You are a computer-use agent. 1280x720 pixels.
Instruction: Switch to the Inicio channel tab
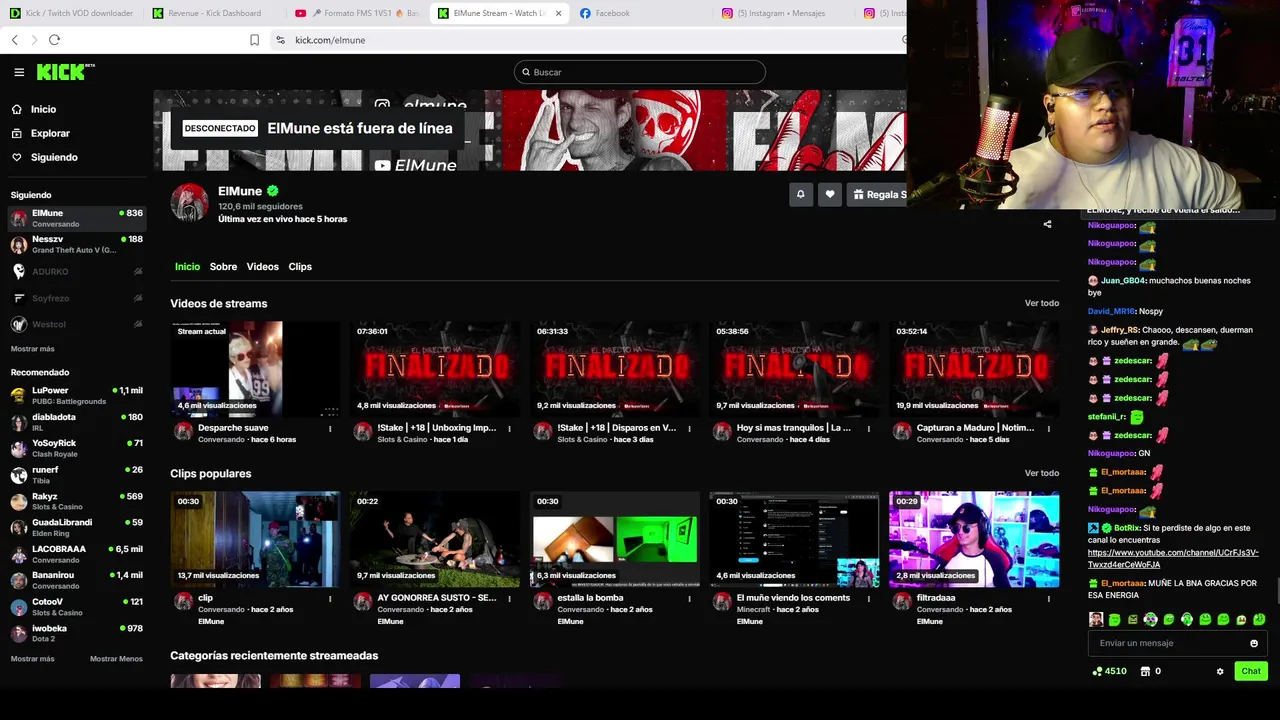(187, 267)
